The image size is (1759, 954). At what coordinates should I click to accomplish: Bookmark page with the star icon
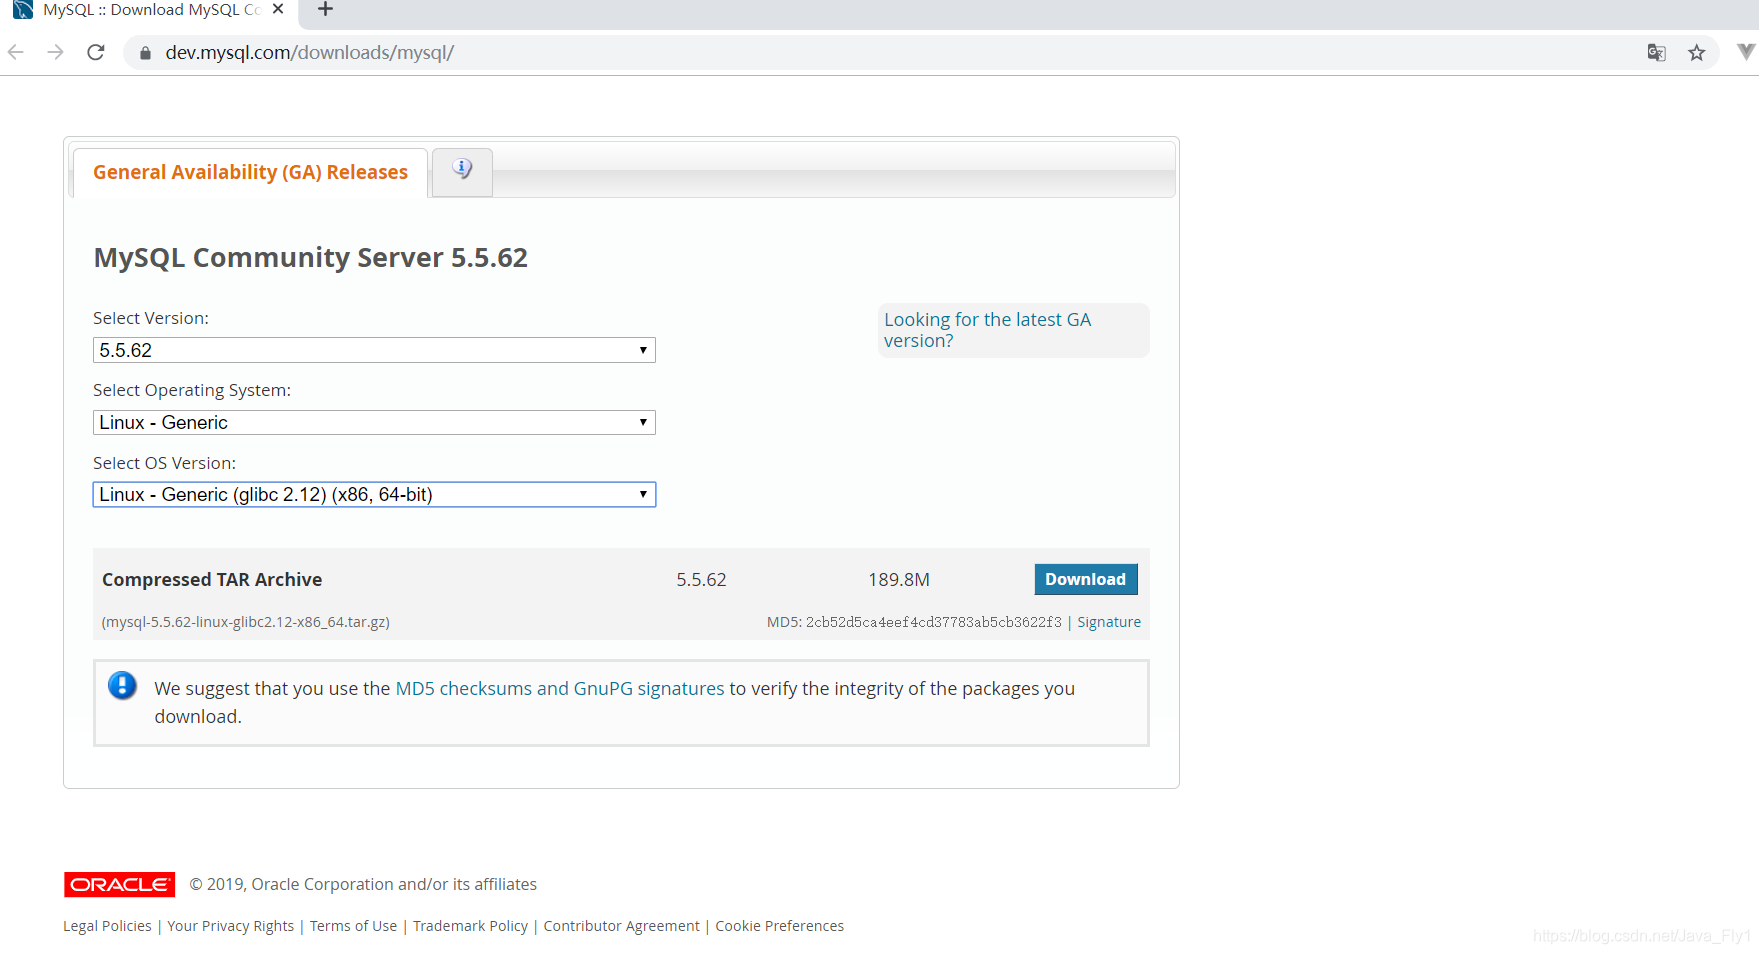pyautogui.click(x=1697, y=53)
